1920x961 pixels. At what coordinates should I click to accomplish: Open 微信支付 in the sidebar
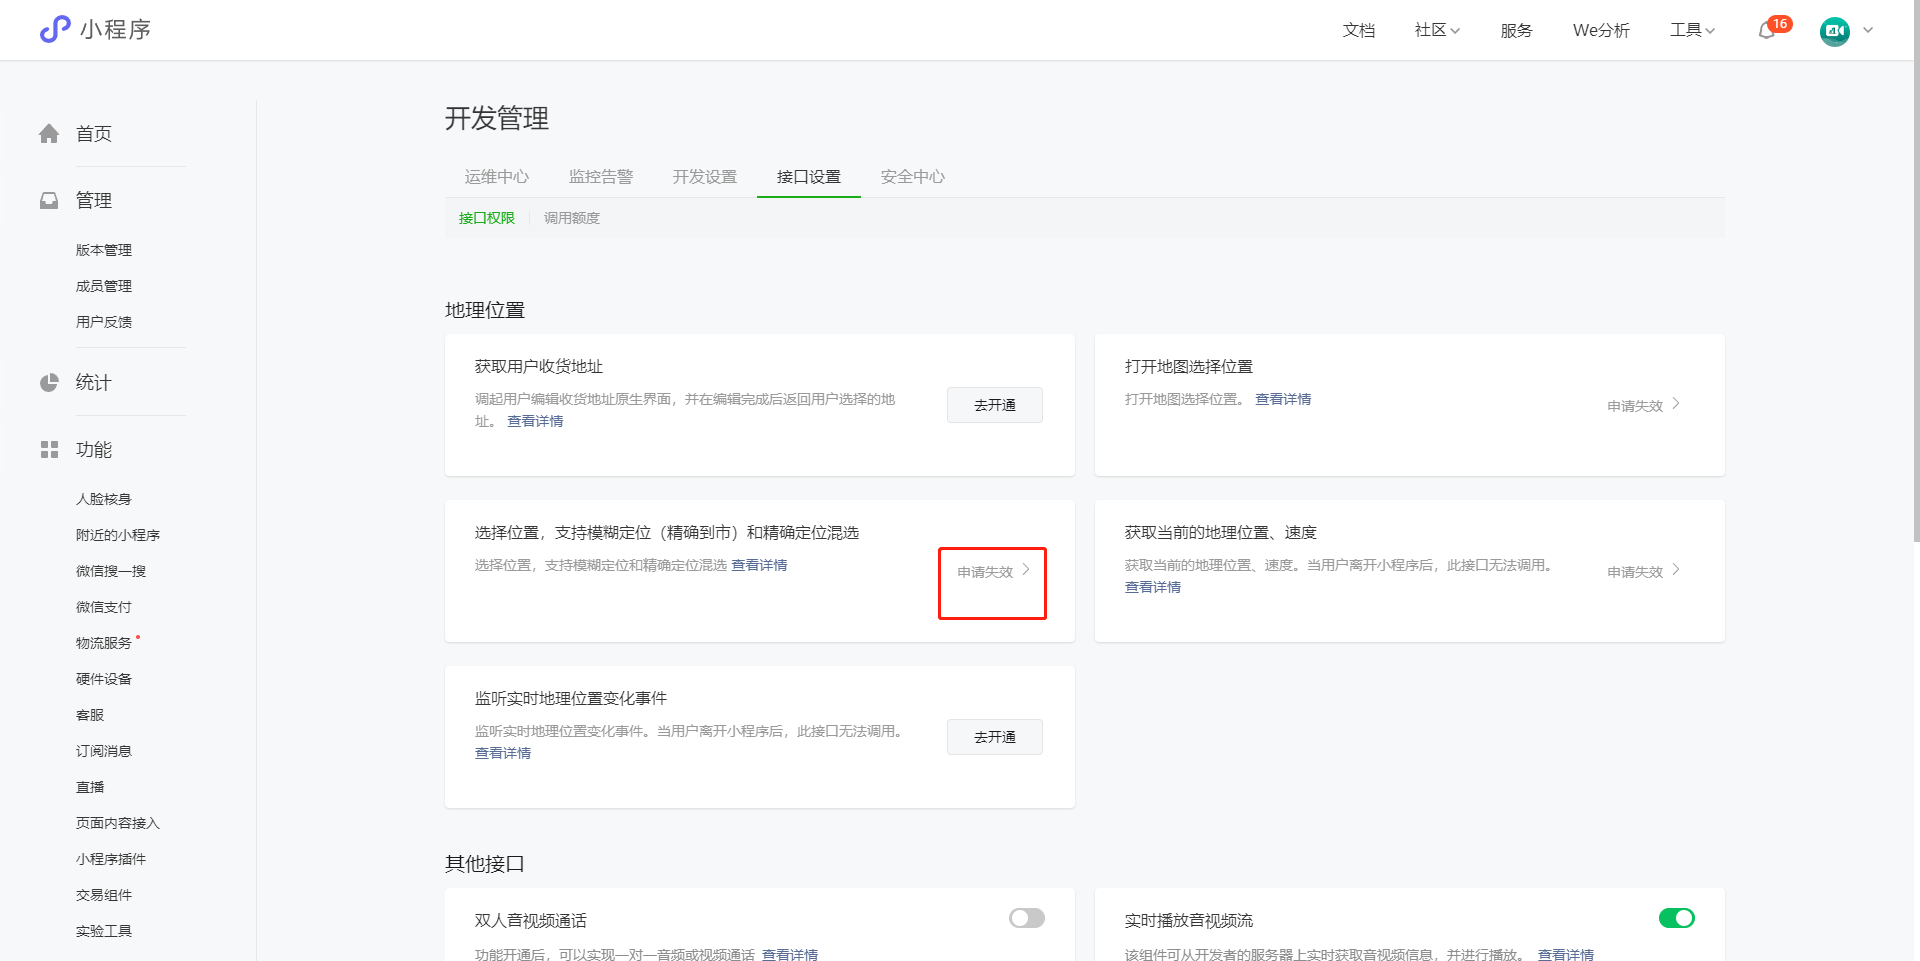pyautogui.click(x=104, y=607)
